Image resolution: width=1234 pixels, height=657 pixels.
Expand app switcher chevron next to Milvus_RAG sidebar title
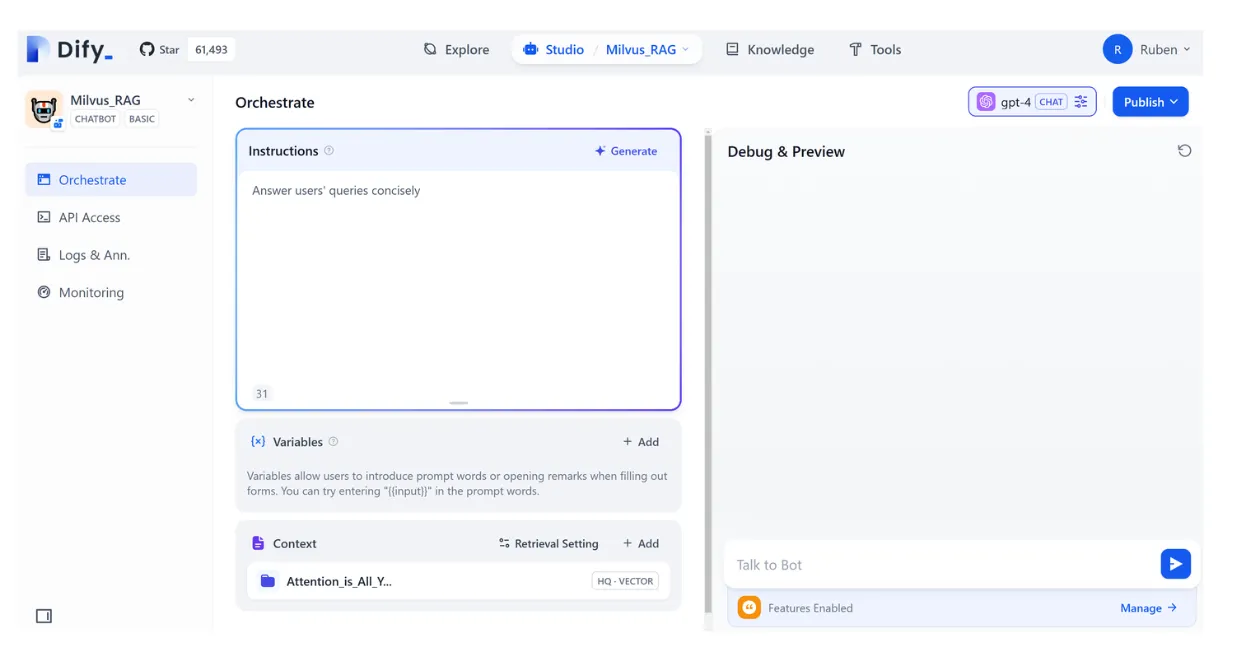click(x=191, y=100)
